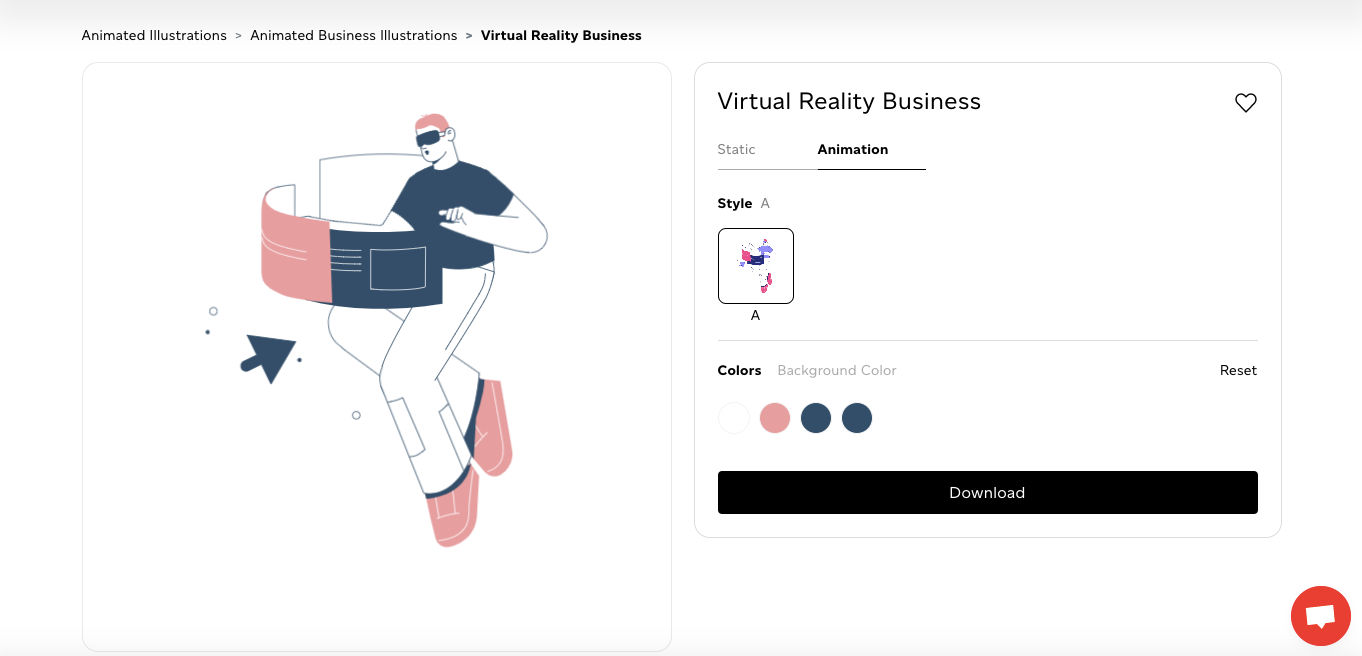Click the Style label text
1362x656 pixels.
click(734, 203)
